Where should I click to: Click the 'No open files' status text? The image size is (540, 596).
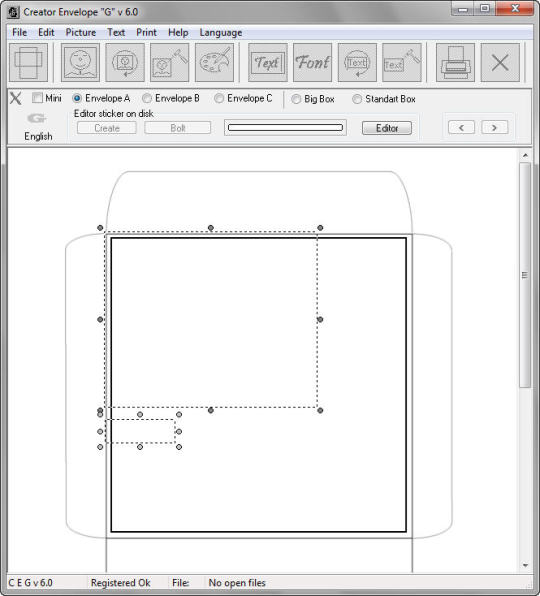click(x=237, y=583)
